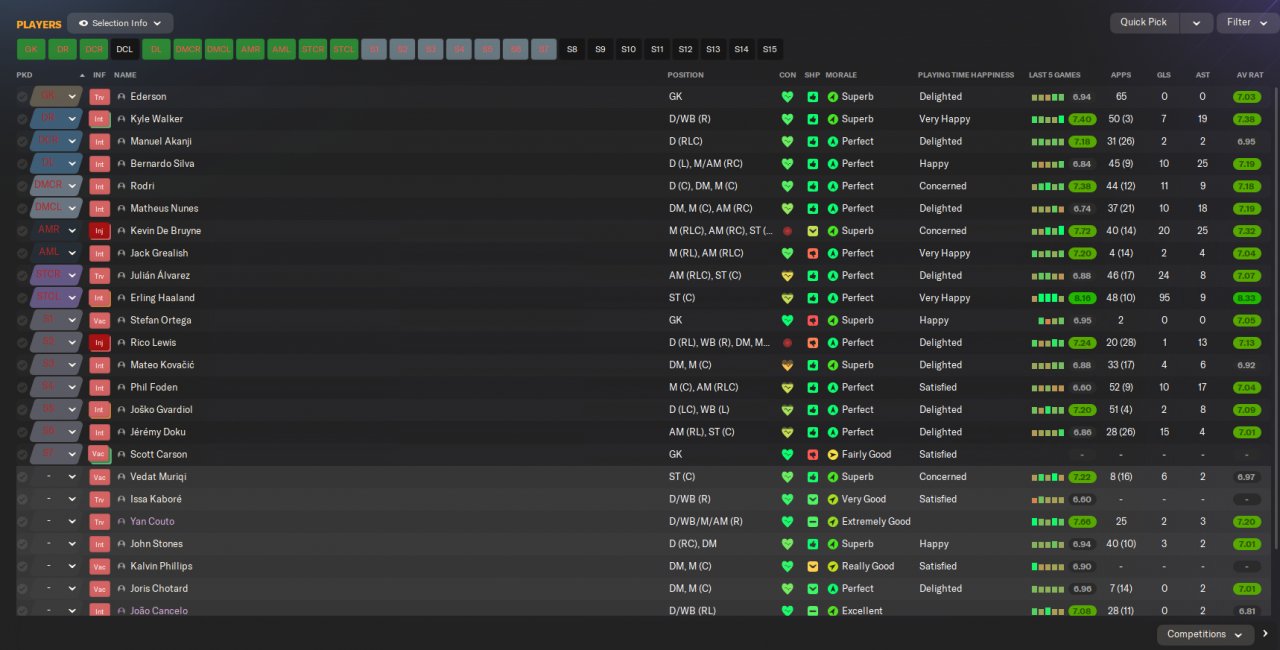Click Scott Carson's Fairly Good morale icon
The image size is (1280, 650).
(x=833, y=455)
